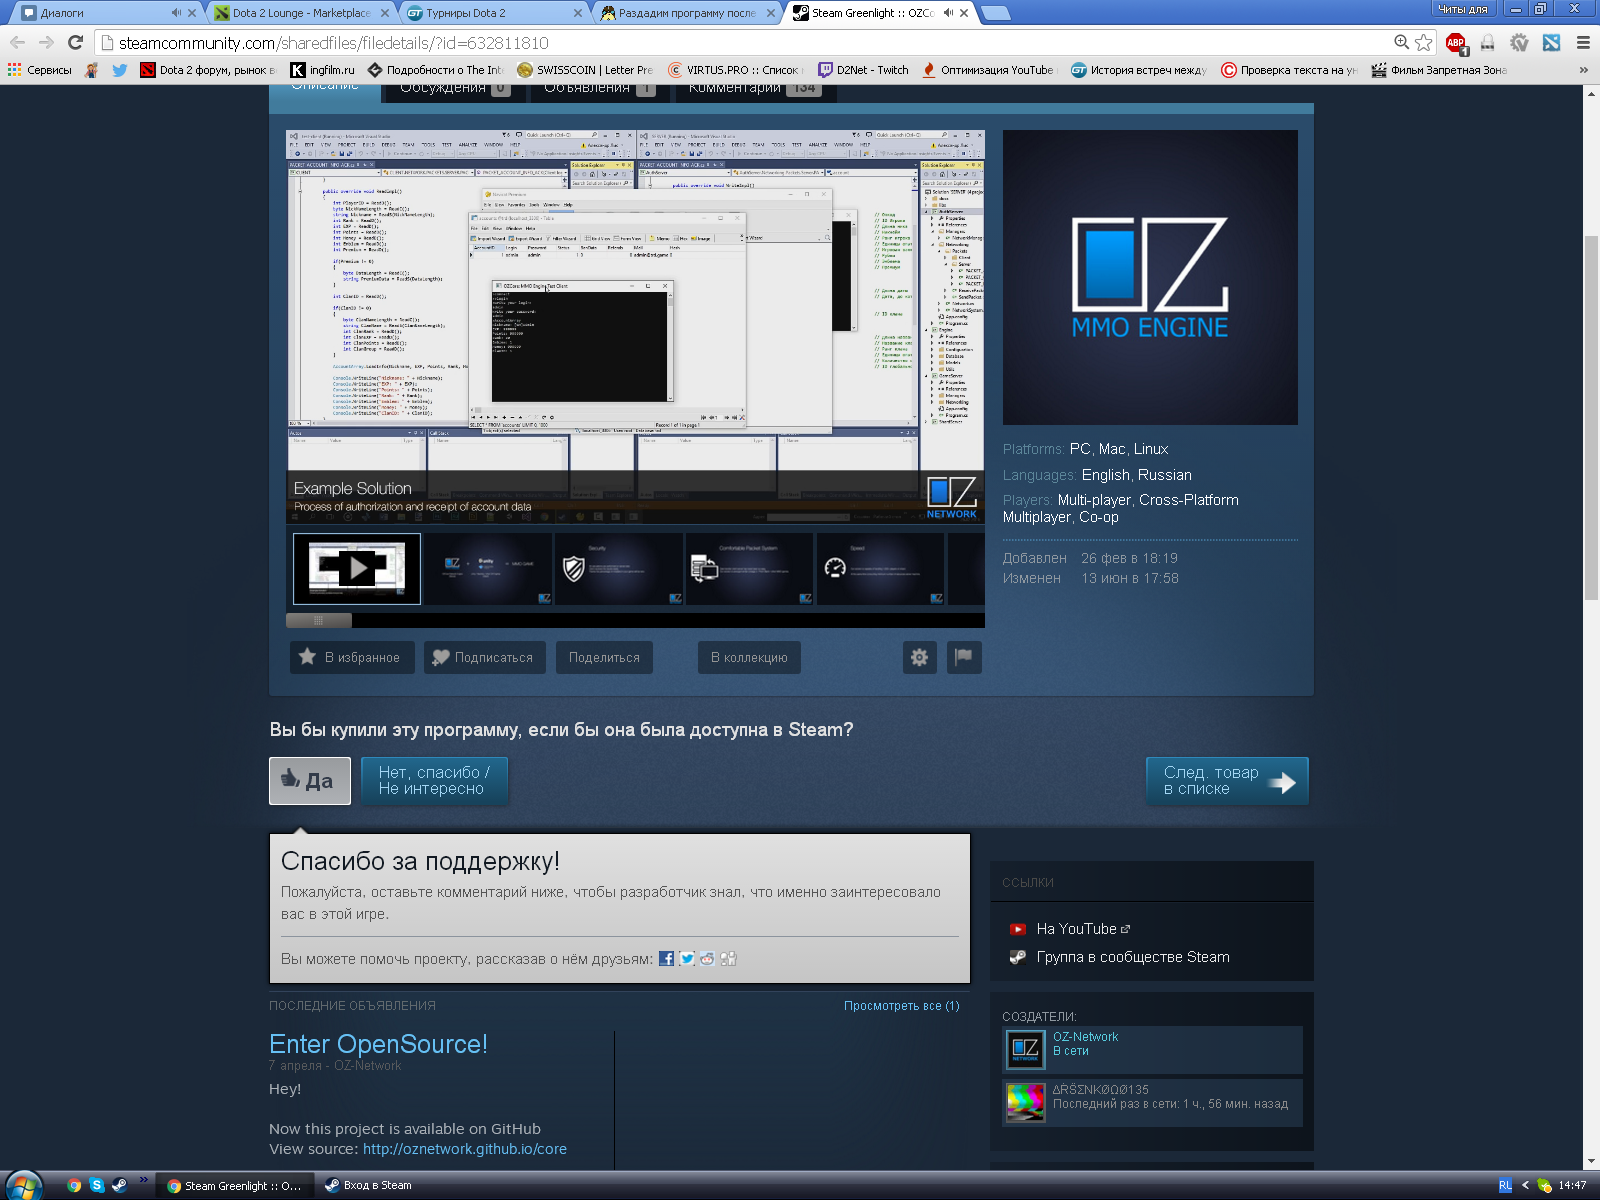Mute the Диалоги tab via its speaker icon
This screenshot has height=1200, width=1600.
(x=176, y=13)
